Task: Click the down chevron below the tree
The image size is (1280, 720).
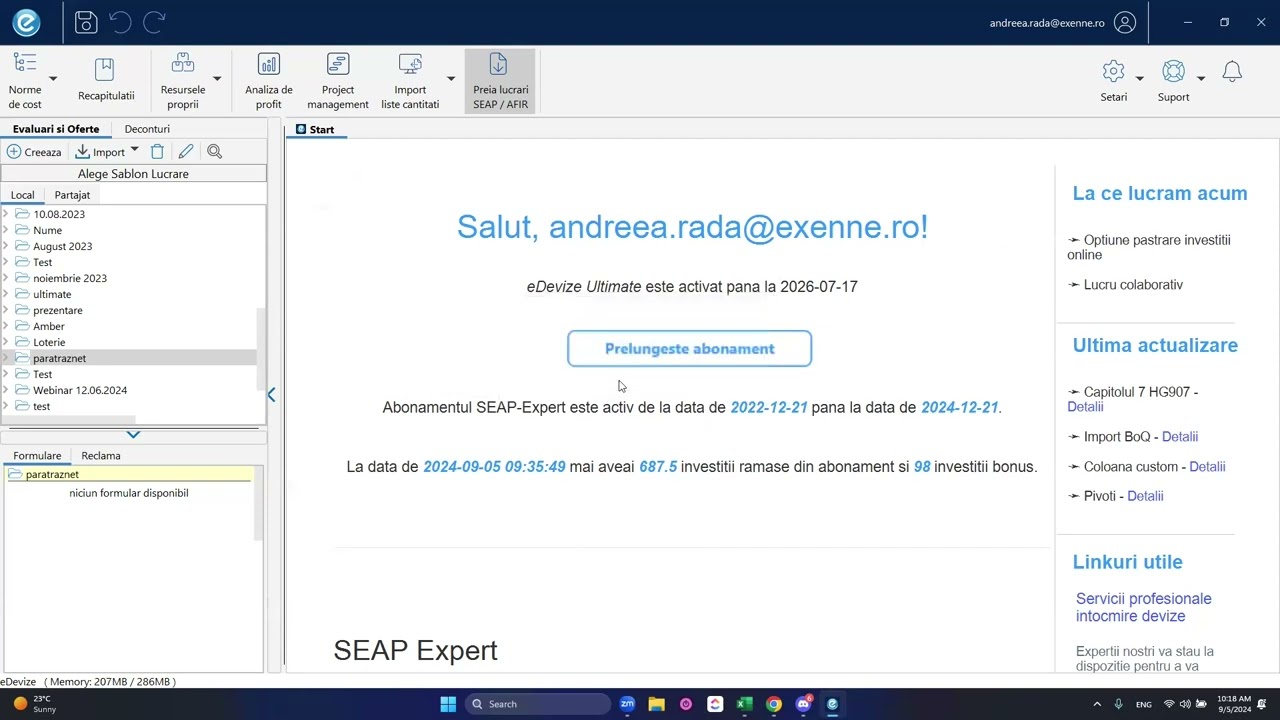Action: click(x=133, y=434)
